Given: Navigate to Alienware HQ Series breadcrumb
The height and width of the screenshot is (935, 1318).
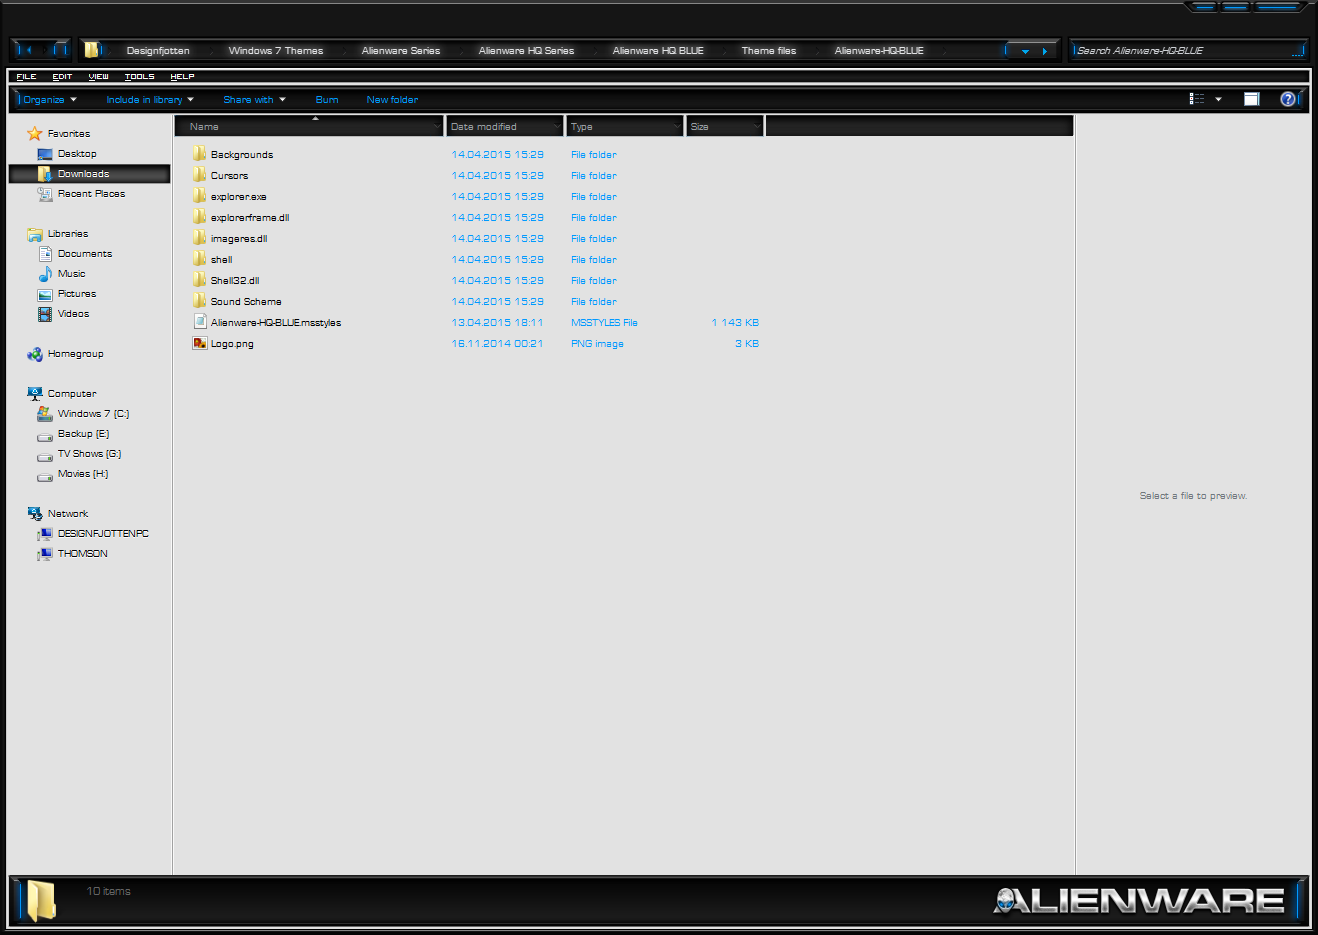Looking at the screenshot, I should tap(526, 51).
